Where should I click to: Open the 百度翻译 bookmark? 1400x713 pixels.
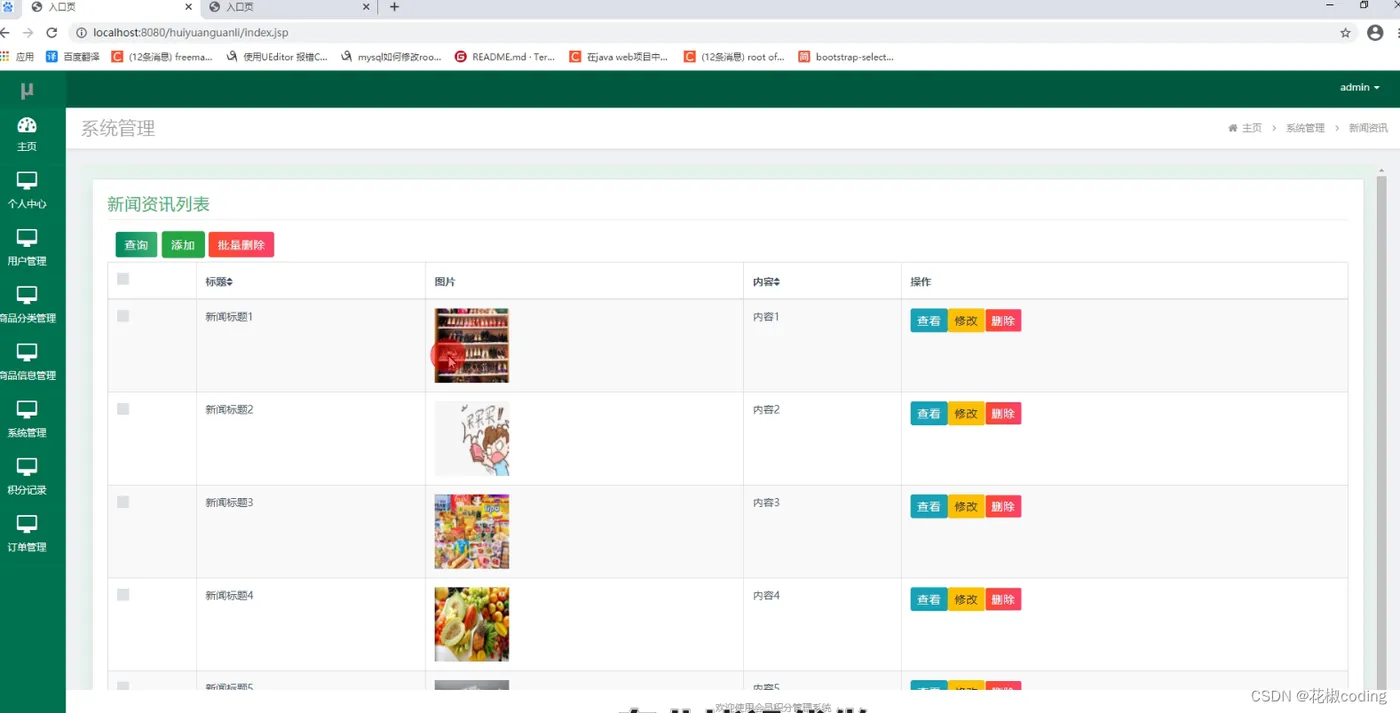click(x=73, y=57)
